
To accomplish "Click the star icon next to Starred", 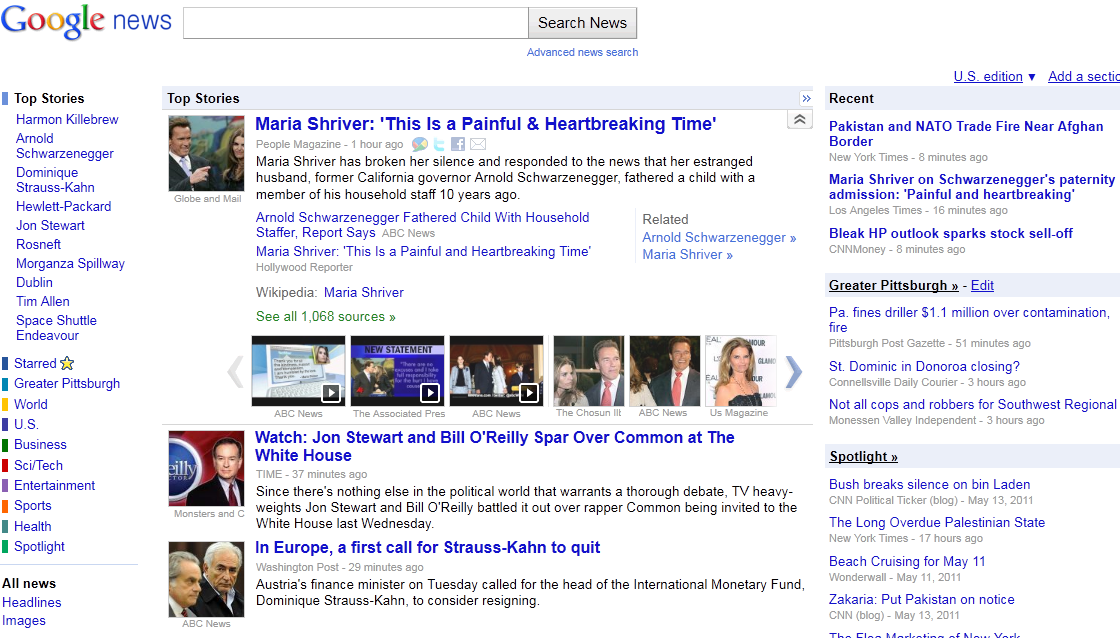I will [x=65, y=363].
